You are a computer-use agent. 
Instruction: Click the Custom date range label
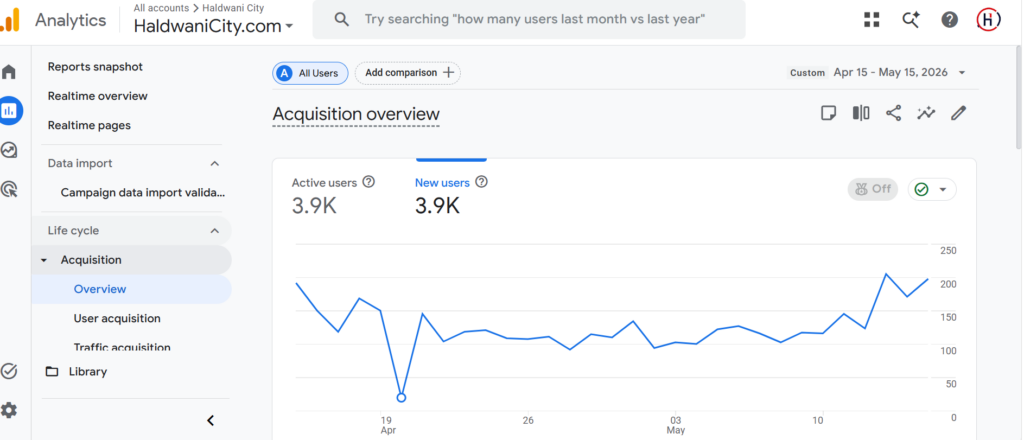point(808,73)
